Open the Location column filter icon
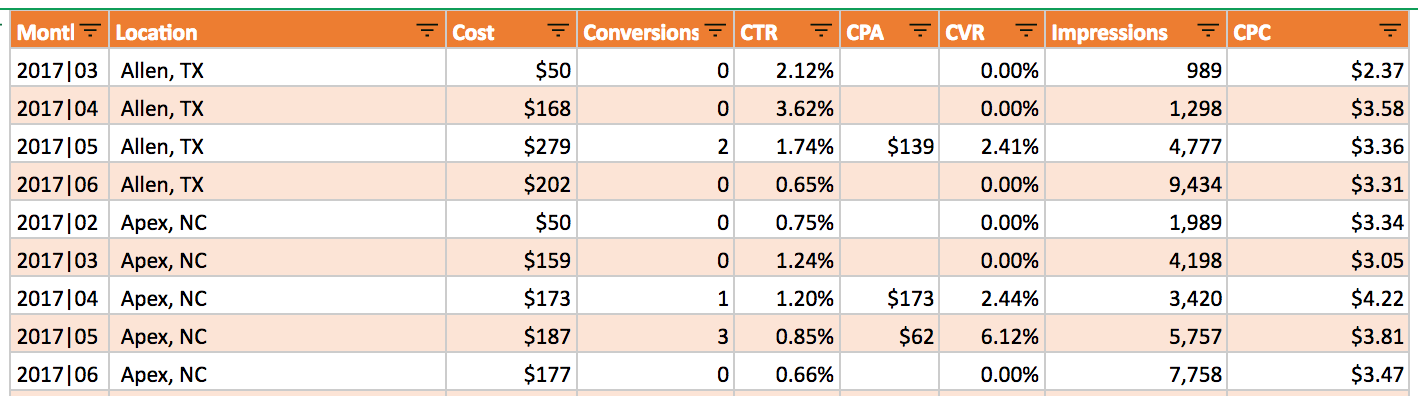This screenshot has height=396, width=1418. (x=426, y=32)
